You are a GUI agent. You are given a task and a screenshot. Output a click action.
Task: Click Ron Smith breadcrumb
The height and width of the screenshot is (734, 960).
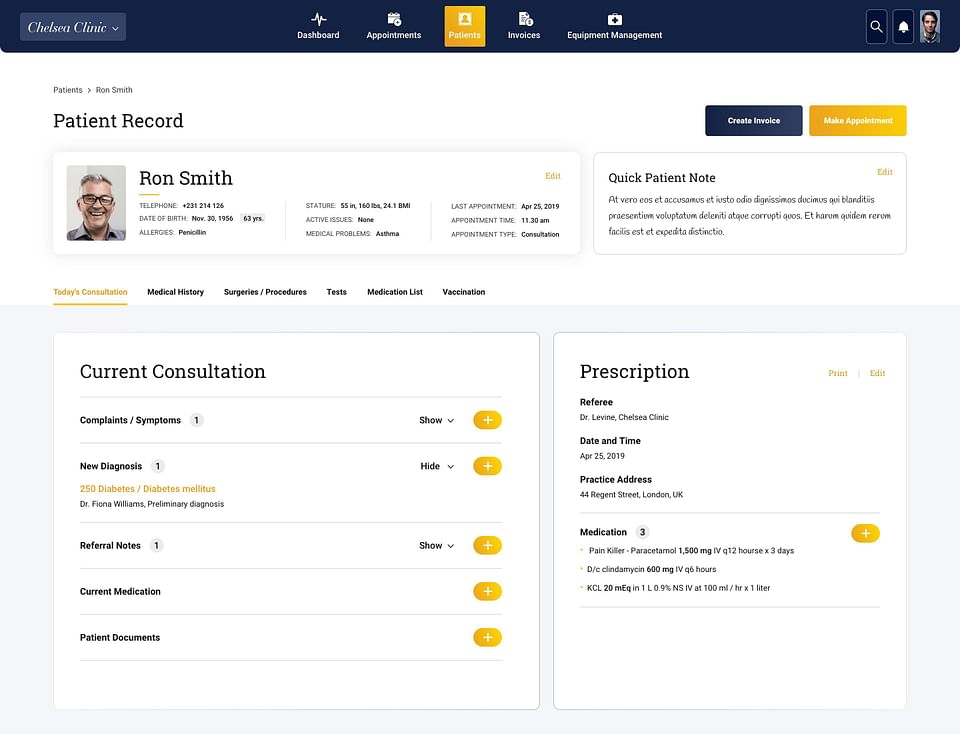(114, 90)
